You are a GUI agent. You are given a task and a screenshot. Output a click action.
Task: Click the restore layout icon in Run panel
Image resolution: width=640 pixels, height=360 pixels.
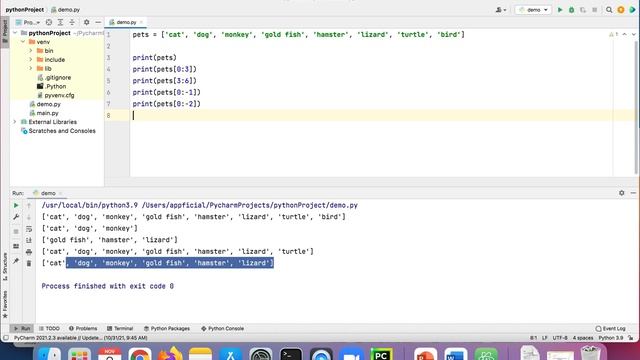click(16, 246)
